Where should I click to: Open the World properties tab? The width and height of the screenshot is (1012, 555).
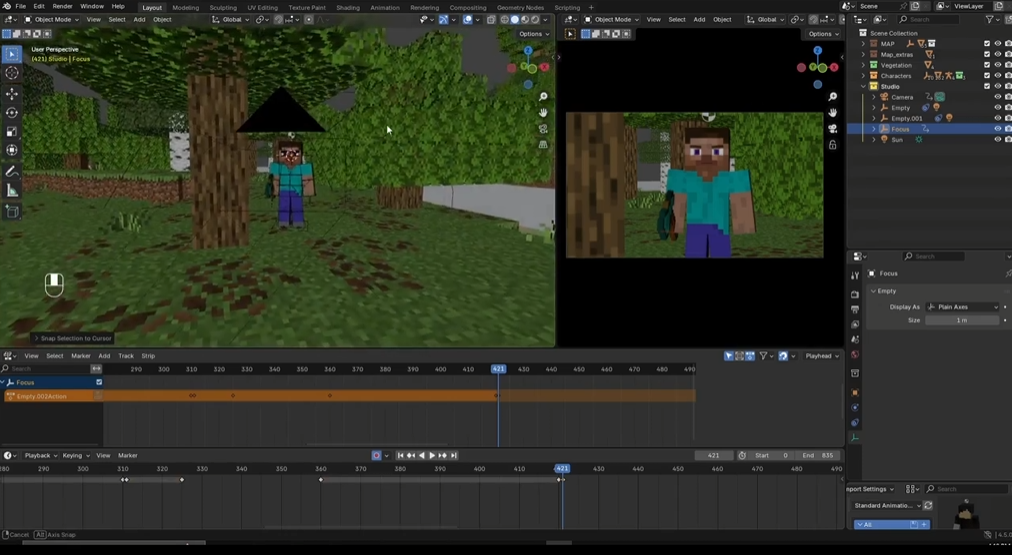point(855,354)
